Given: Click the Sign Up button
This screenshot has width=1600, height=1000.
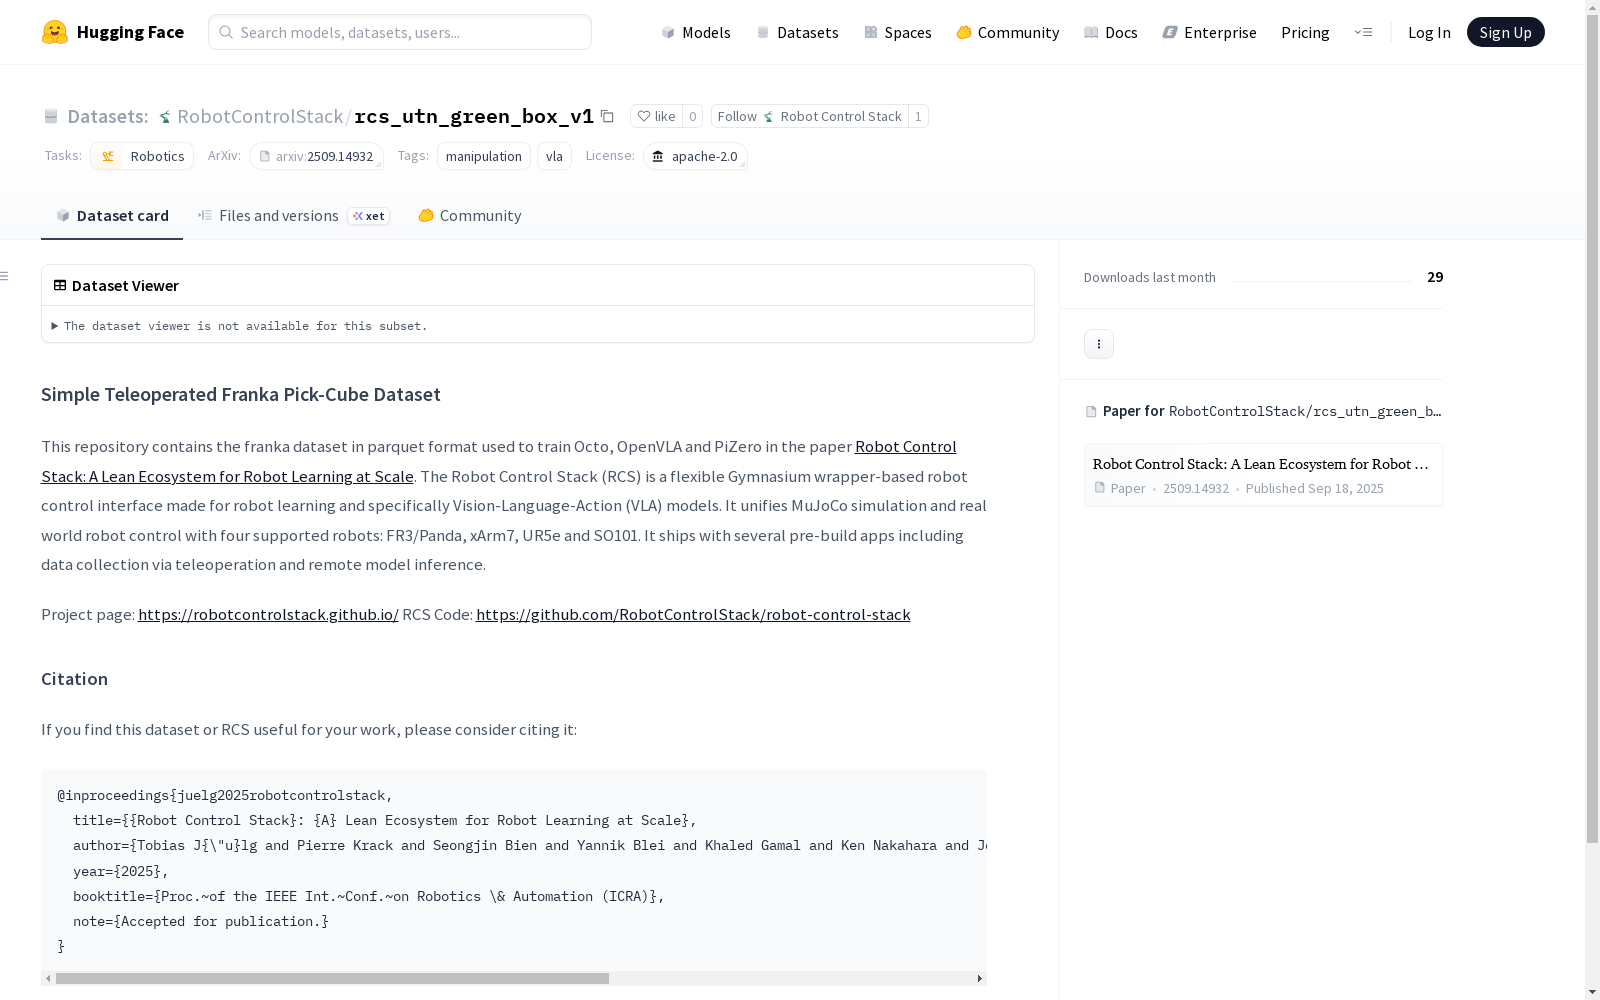Looking at the screenshot, I should [x=1505, y=32].
